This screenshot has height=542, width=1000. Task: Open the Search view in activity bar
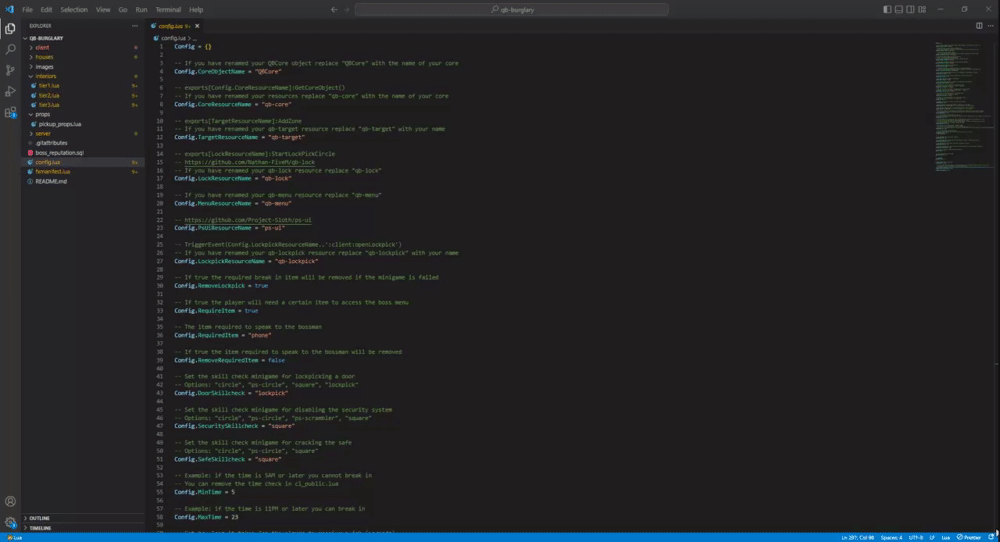click(10, 49)
